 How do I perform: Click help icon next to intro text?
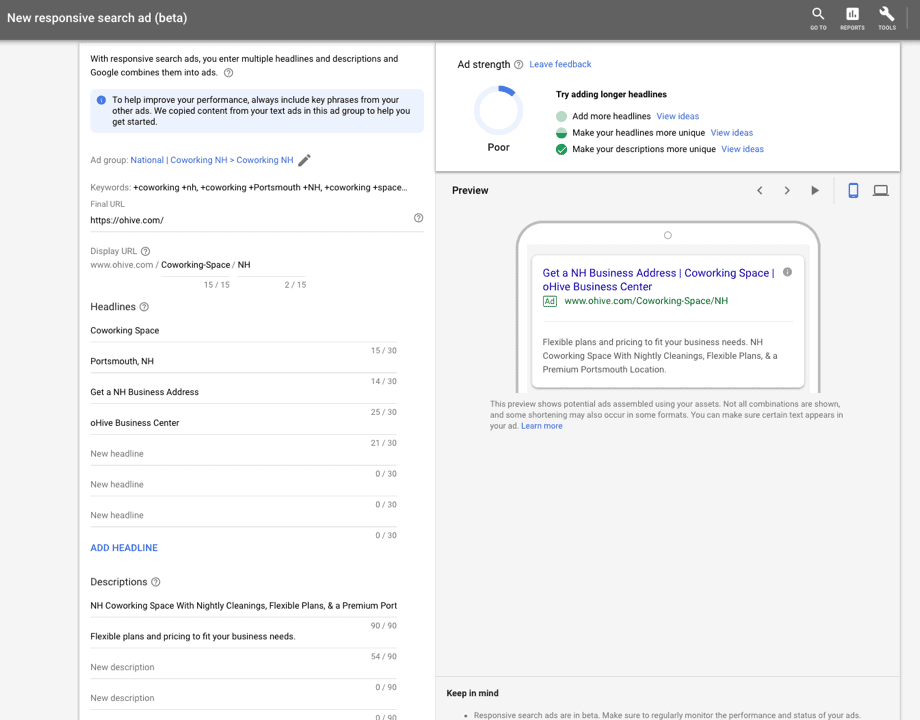tap(229, 73)
